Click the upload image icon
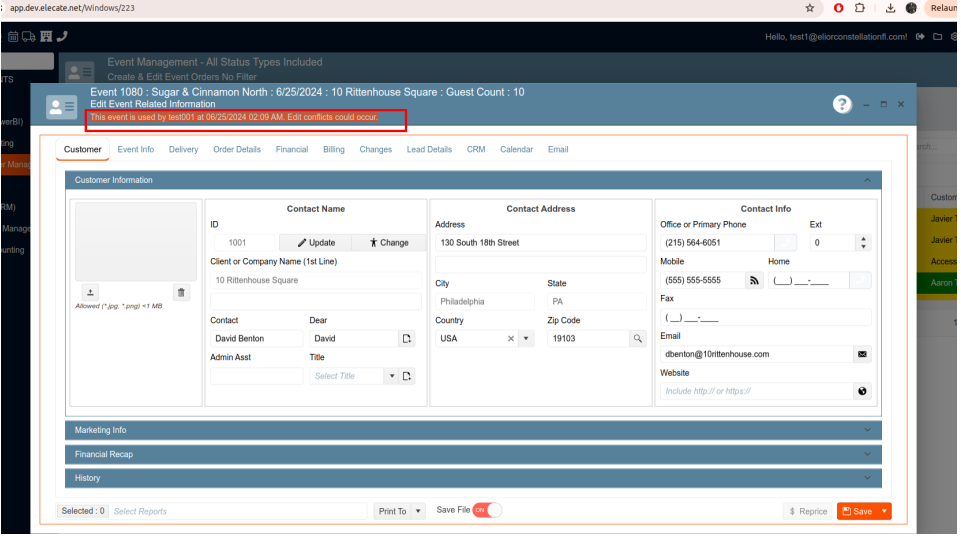The height and width of the screenshot is (537, 961). click(90, 292)
